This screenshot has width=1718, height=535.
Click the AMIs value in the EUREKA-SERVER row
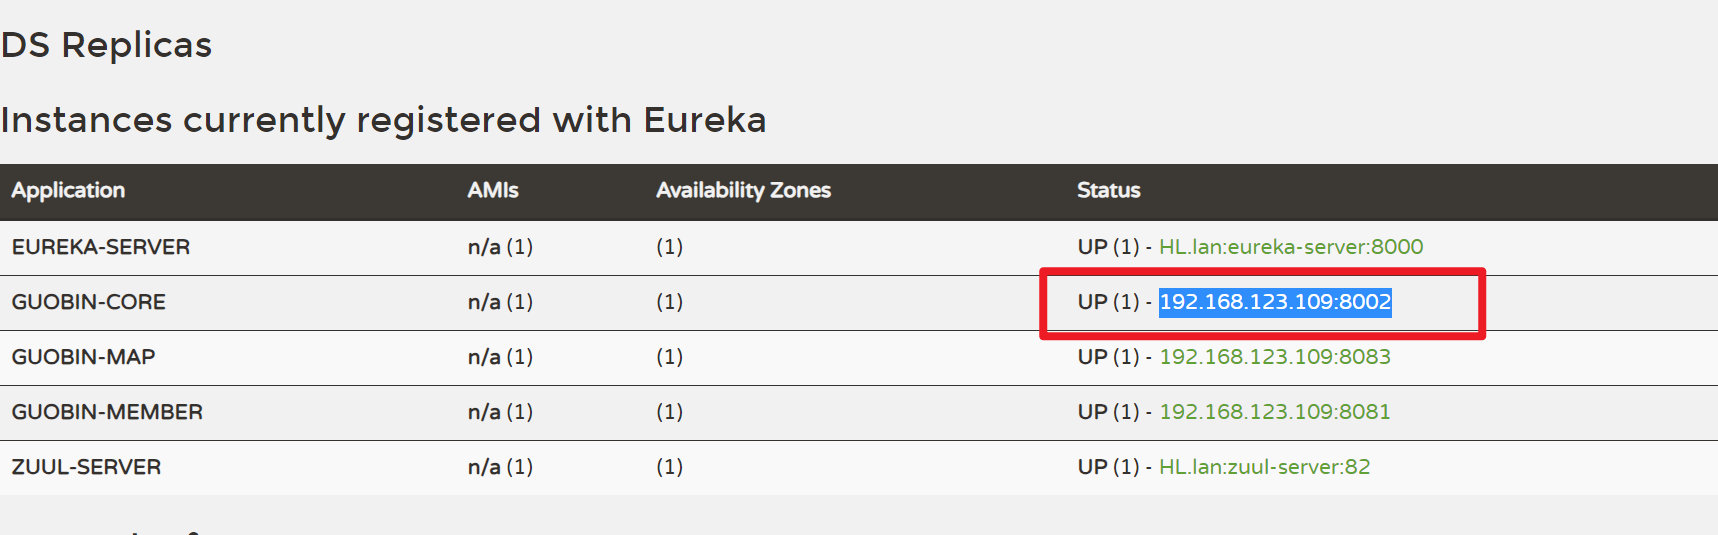[500, 247]
